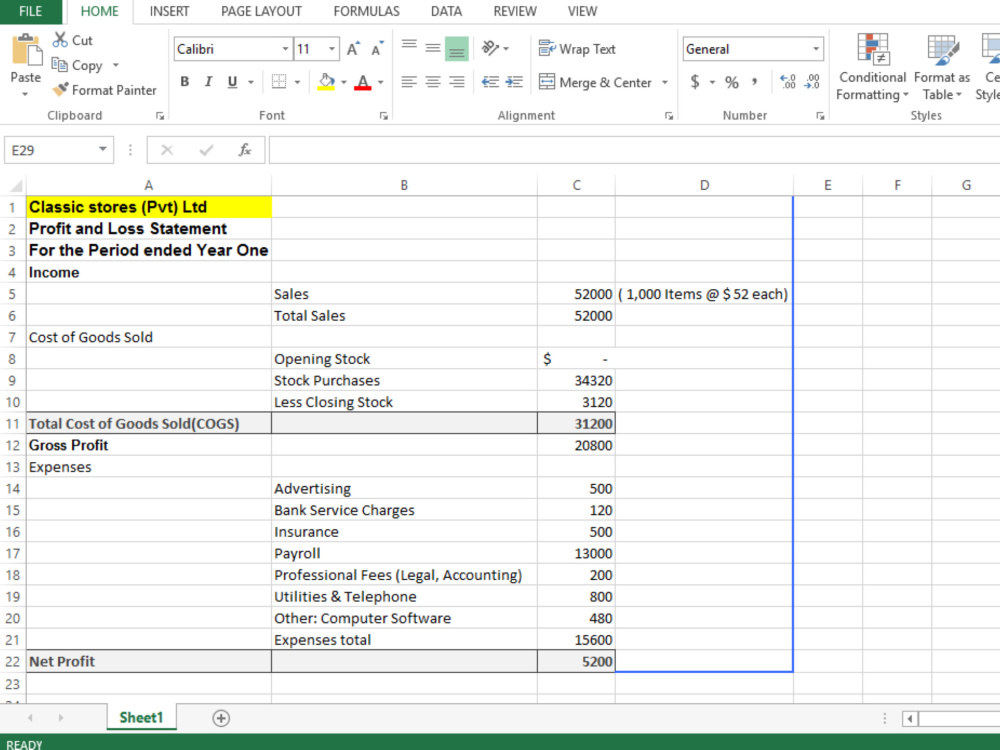1000x750 pixels.
Task: Expand Merge & Center dropdown arrow
Action: [665, 82]
